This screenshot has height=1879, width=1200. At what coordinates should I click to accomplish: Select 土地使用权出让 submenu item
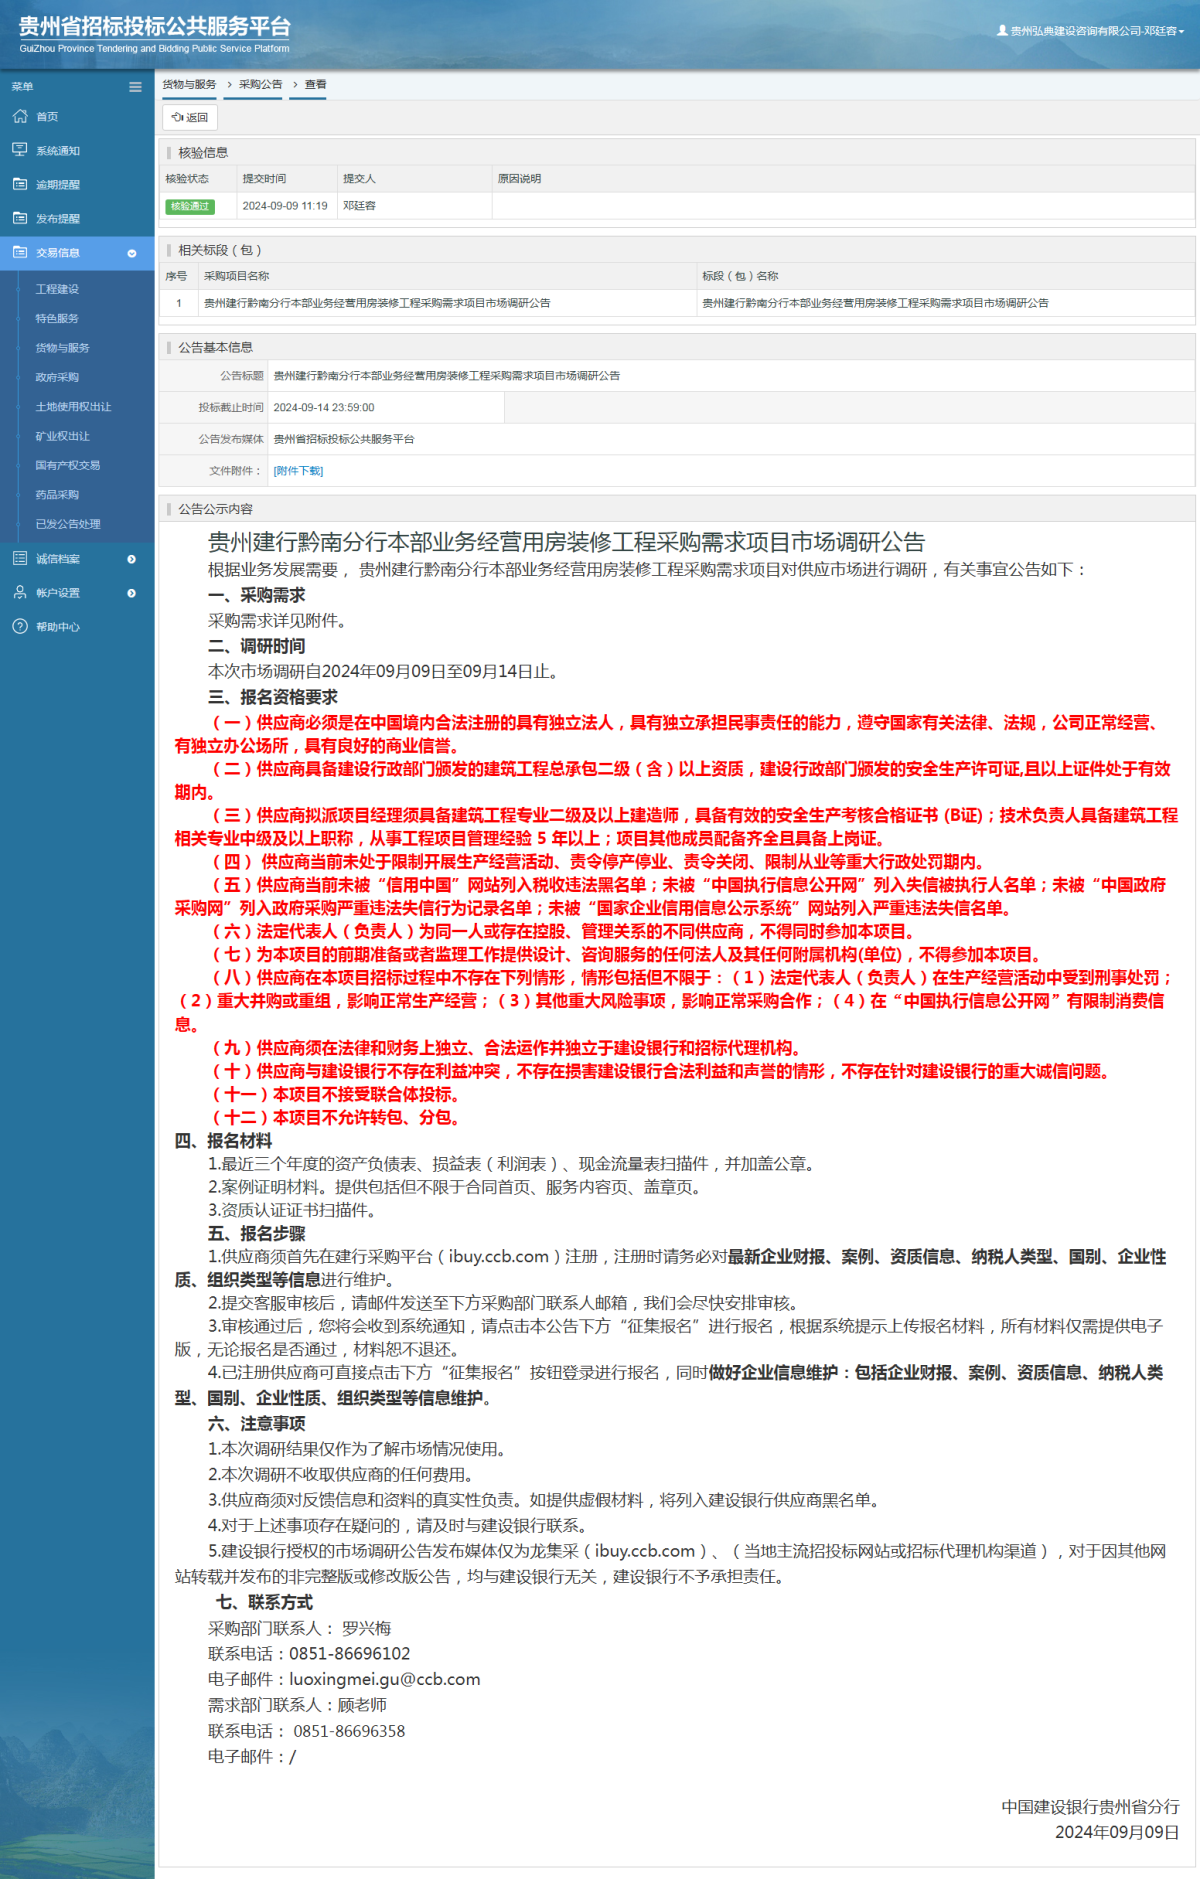(73, 407)
